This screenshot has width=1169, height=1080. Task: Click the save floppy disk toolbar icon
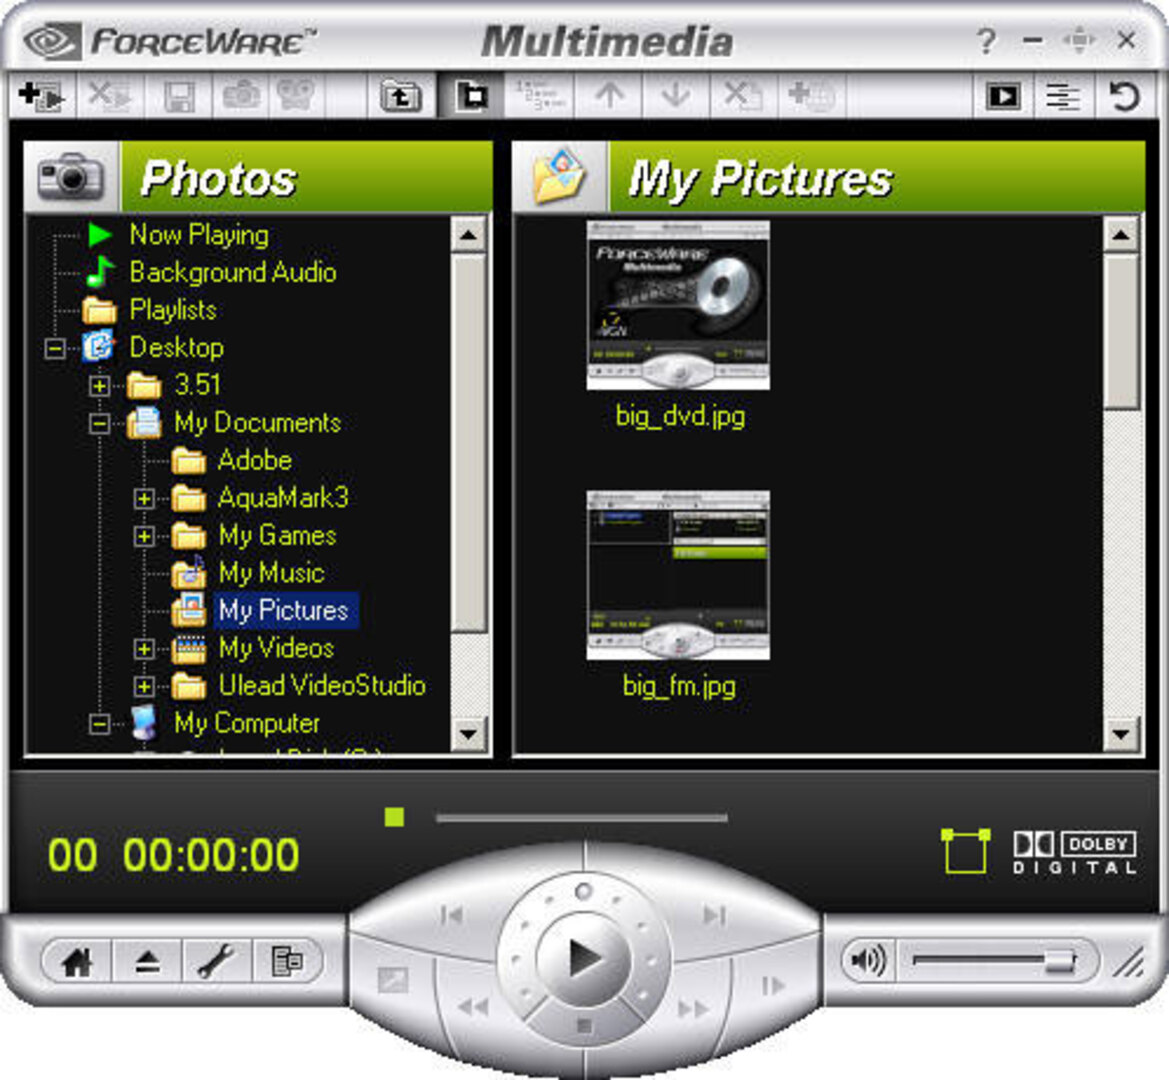click(179, 96)
